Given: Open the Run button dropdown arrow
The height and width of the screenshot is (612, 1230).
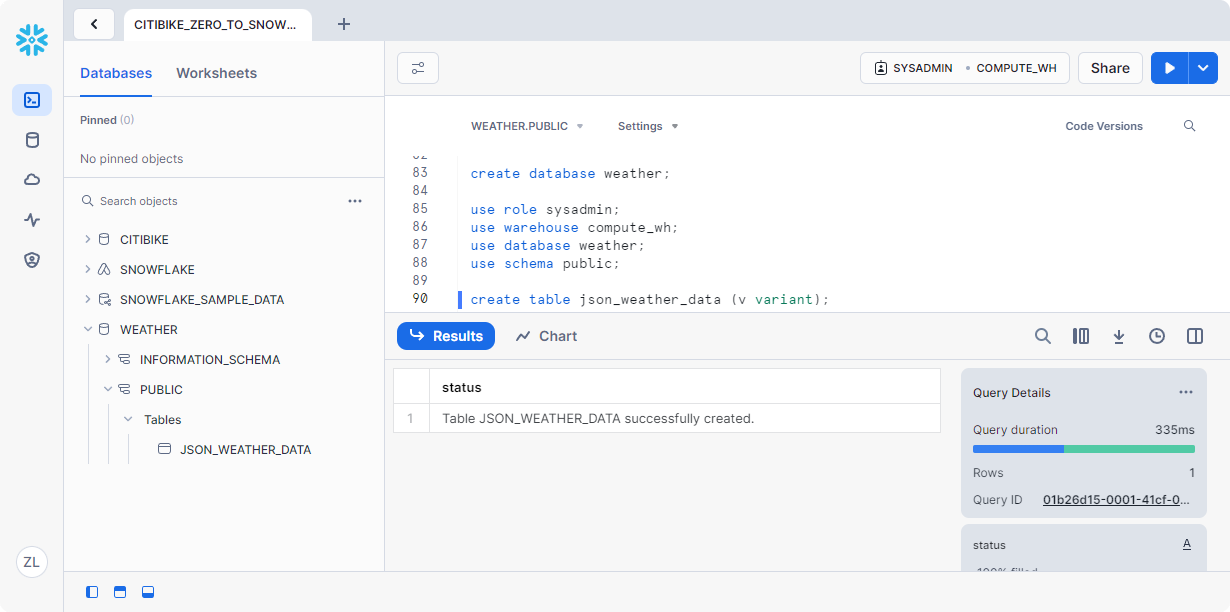Looking at the screenshot, I should (1202, 68).
